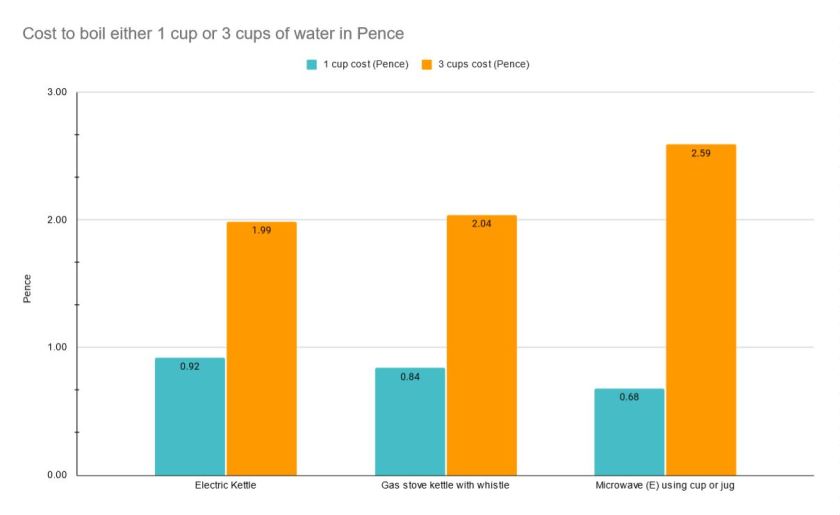The width and height of the screenshot is (840, 515).
Task: Select the "1 cup cost (Pence)" legend label
Action: pyautogui.click(x=363, y=65)
